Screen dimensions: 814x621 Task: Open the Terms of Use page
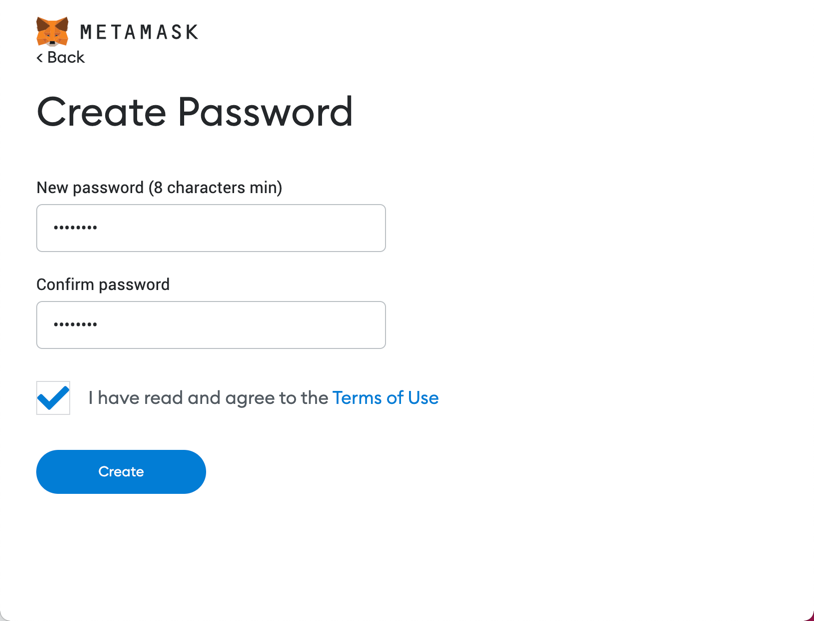(x=385, y=398)
